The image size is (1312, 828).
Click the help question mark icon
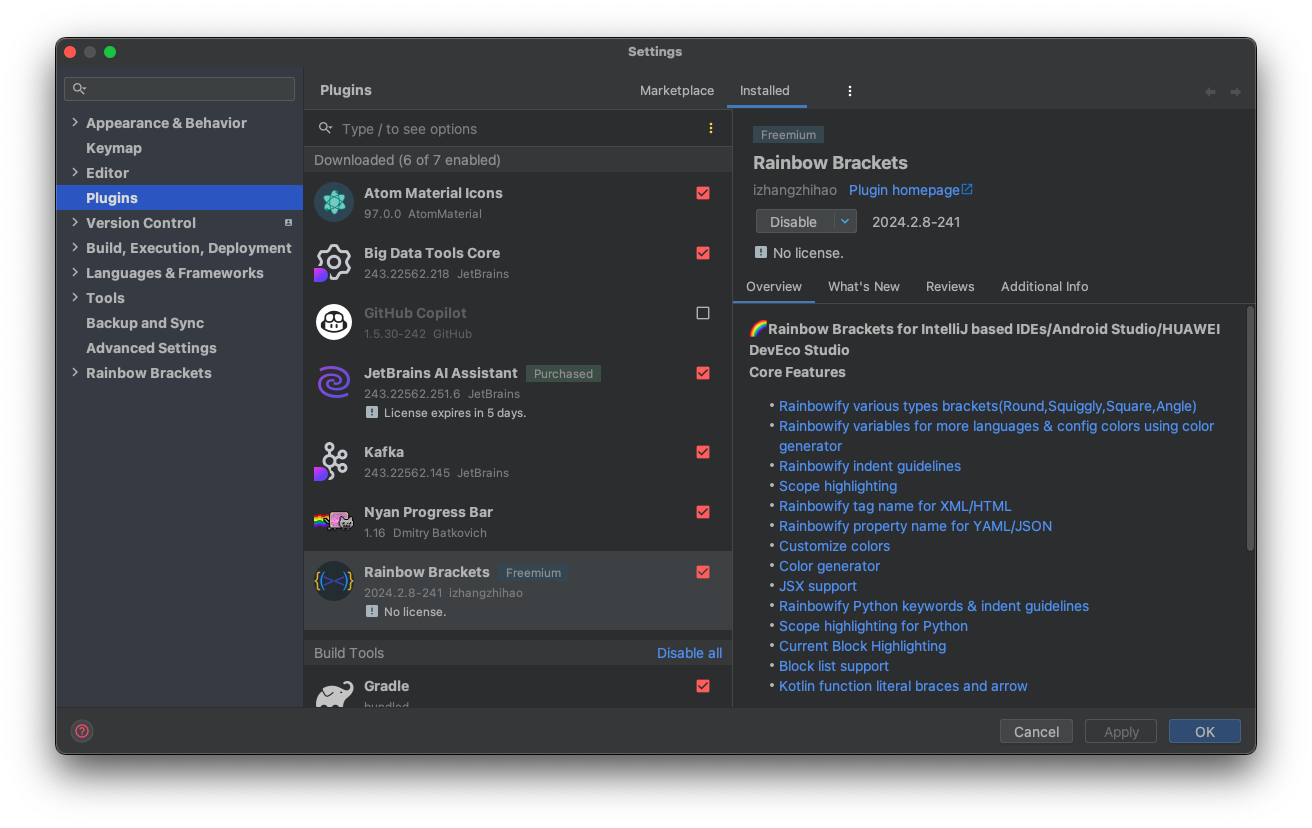[82, 731]
